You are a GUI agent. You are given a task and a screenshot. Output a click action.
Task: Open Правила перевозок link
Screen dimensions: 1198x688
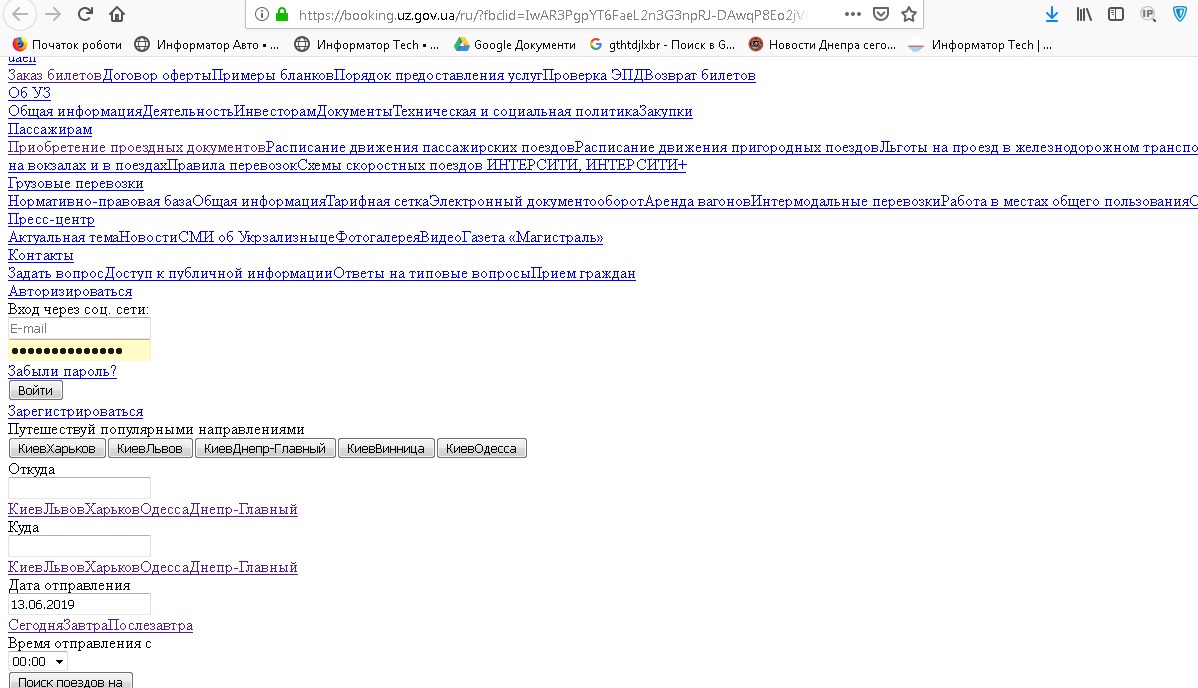point(232,165)
